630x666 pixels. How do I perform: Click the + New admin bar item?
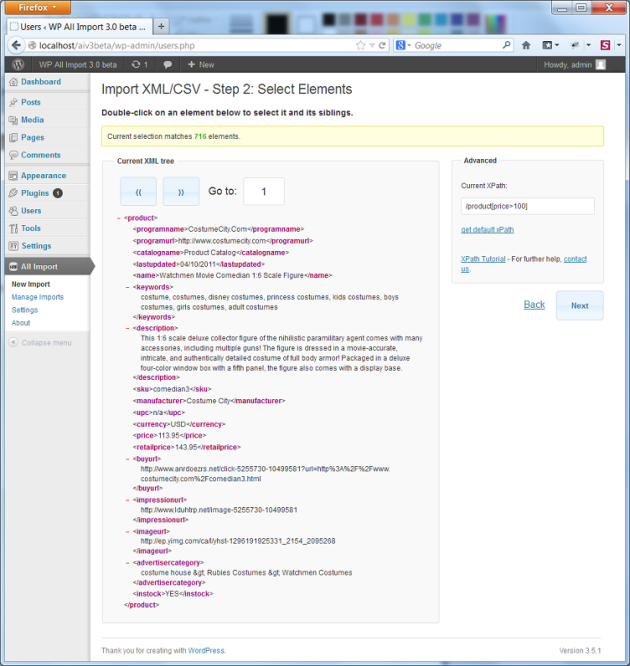coord(201,65)
